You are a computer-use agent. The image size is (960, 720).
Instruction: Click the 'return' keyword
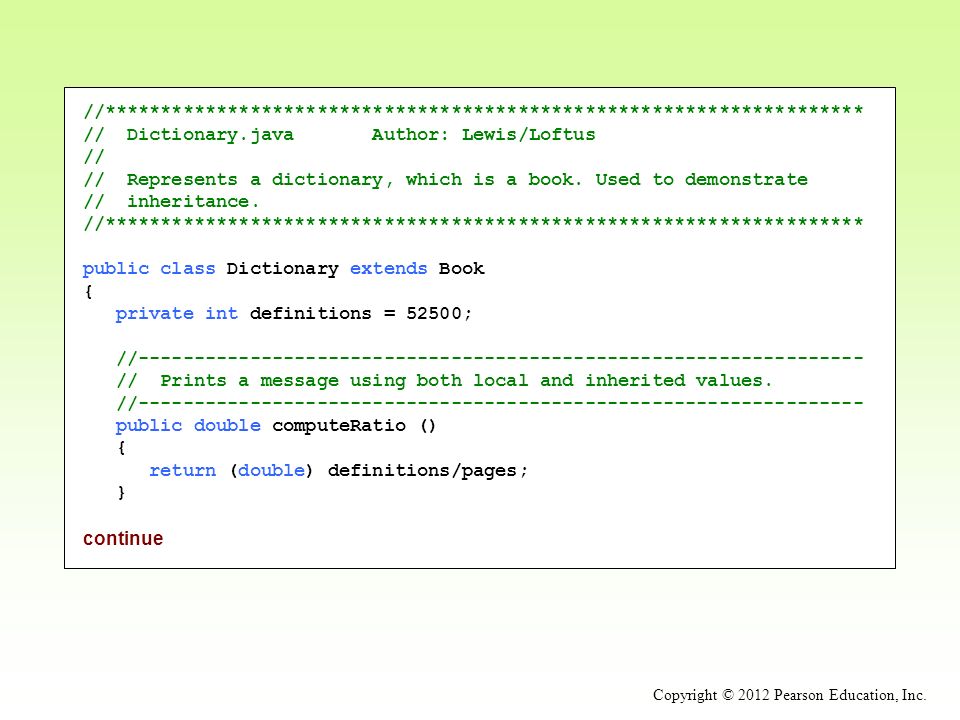pos(182,470)
